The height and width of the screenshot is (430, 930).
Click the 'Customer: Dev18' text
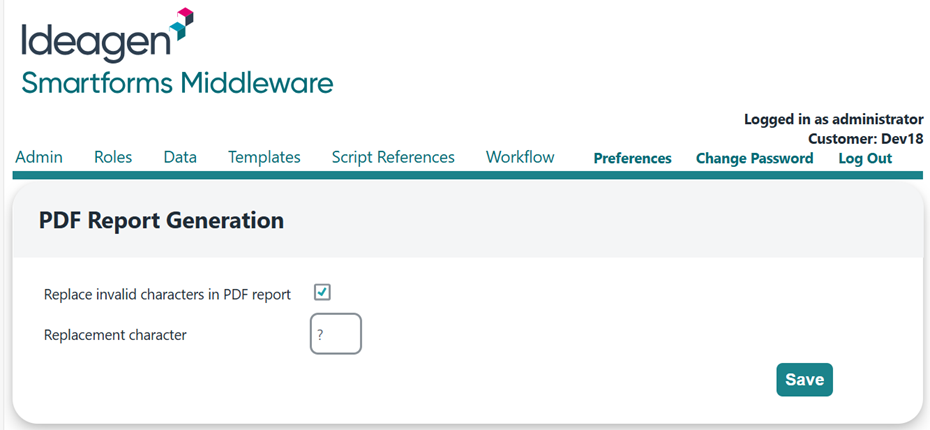[865, 138]
